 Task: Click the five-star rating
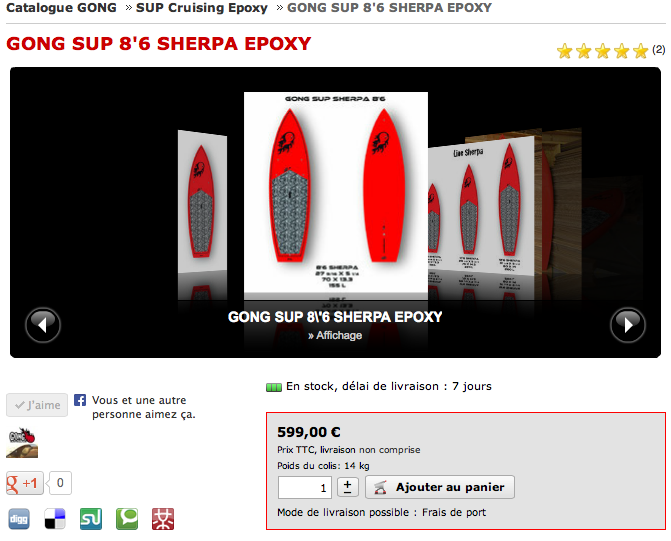(602, 51)
